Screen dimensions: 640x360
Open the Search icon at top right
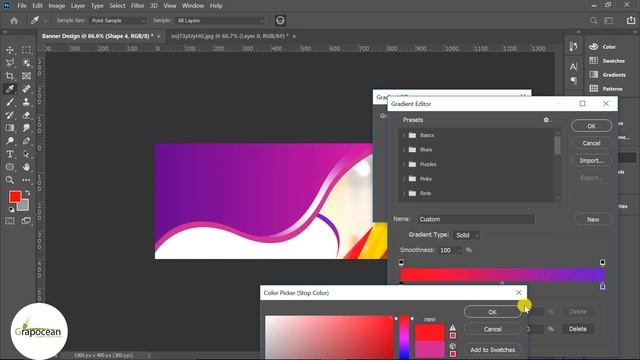click(593, 20)
